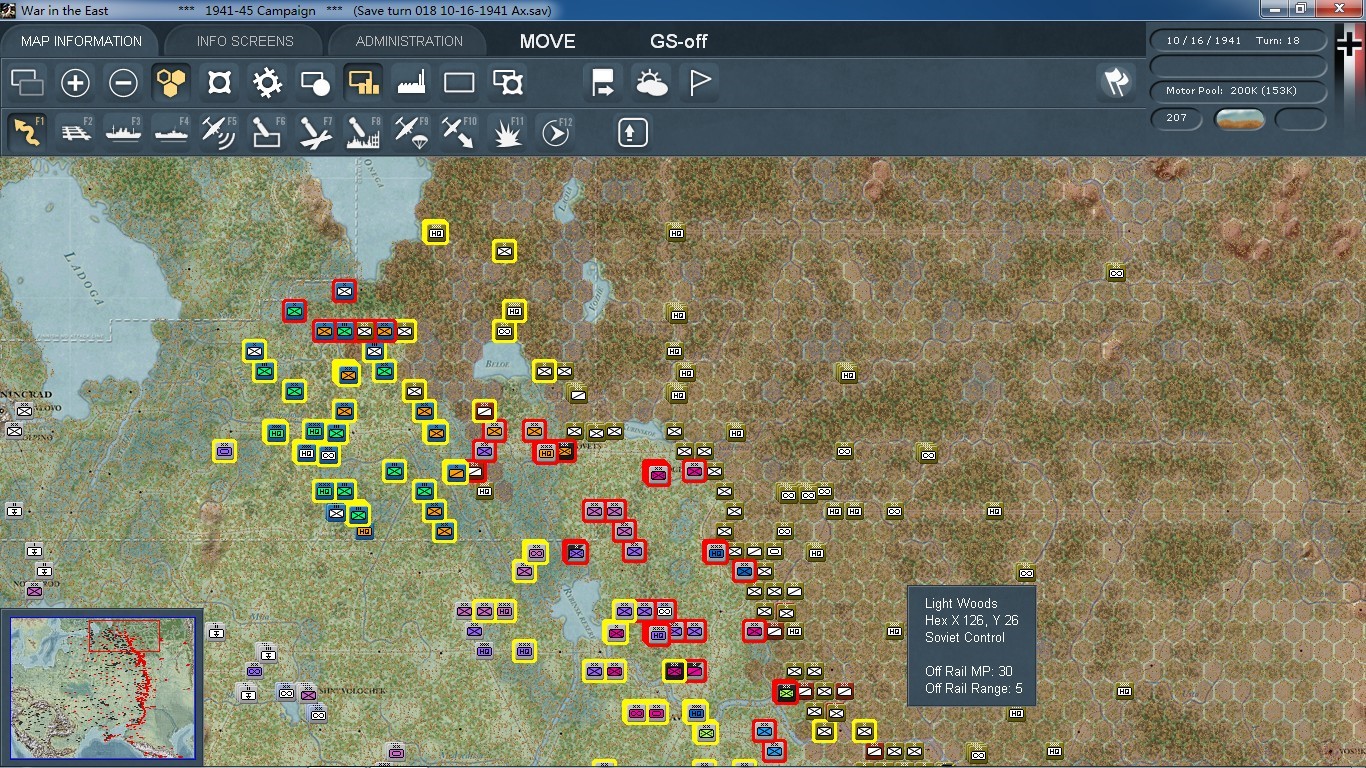
Task: Select F3 naval transport mode
Action: pyautogui.click(x=123, y=131)
